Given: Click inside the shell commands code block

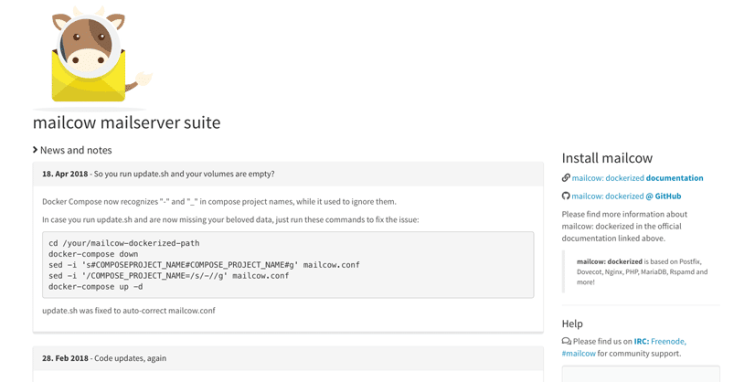Looking at the screenshot, I should coord(288,264).
